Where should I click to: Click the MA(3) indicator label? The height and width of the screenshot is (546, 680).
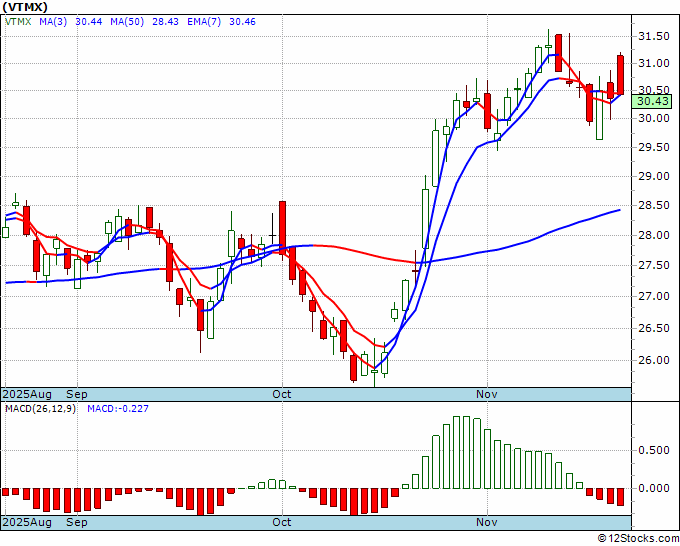(53, 22)
